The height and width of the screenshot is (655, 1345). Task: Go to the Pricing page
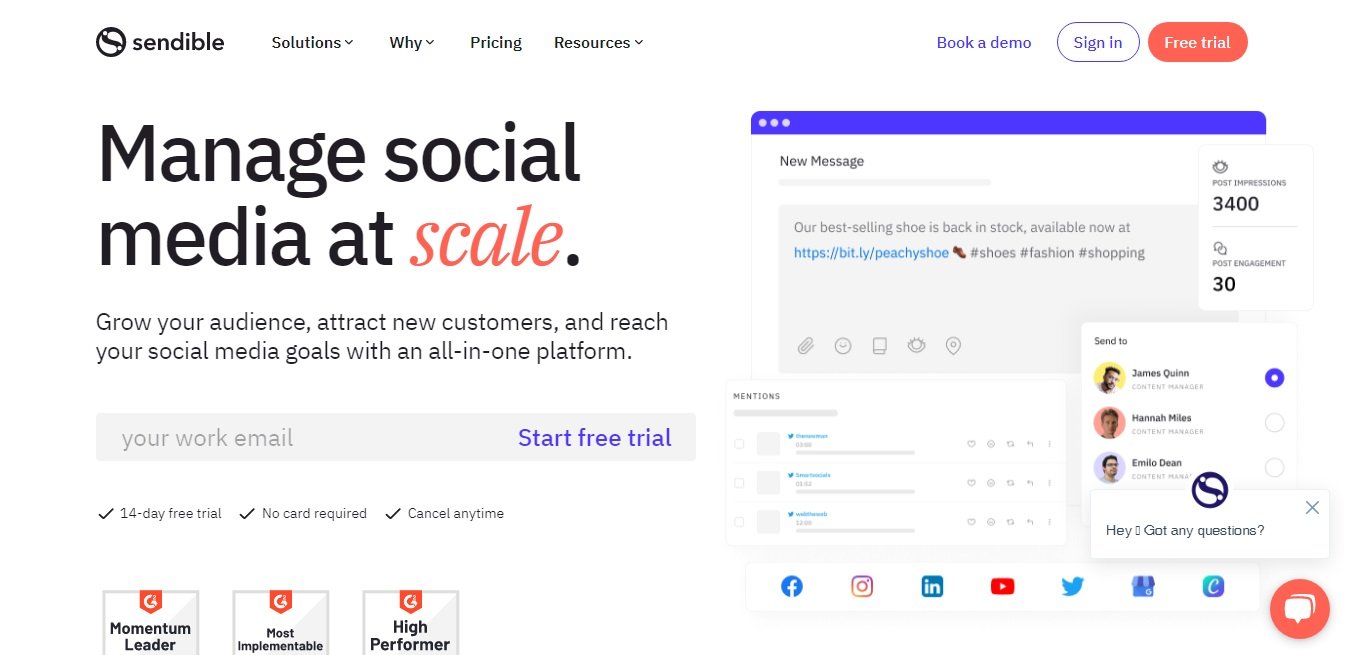(495, 42)
